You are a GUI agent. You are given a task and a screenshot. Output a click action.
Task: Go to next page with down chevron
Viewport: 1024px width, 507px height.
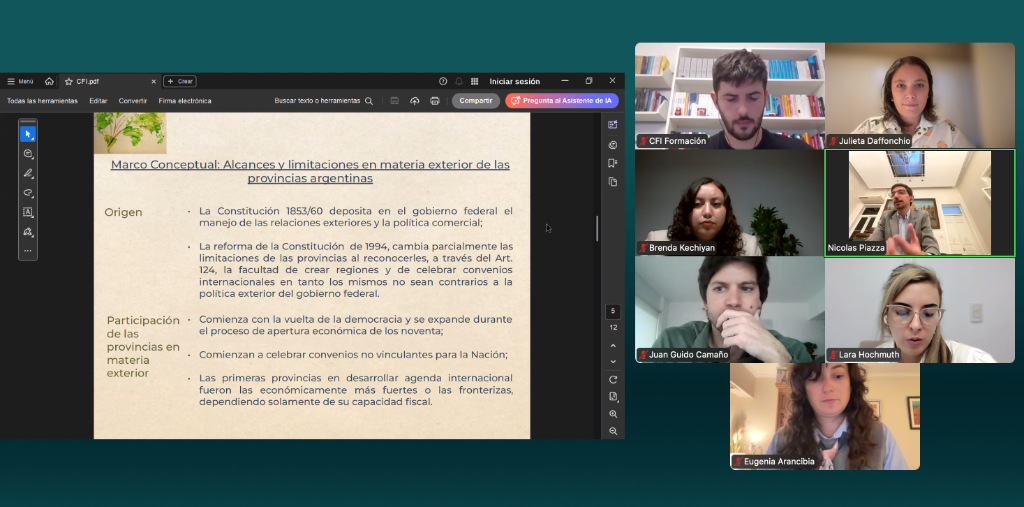coord(613,361)
